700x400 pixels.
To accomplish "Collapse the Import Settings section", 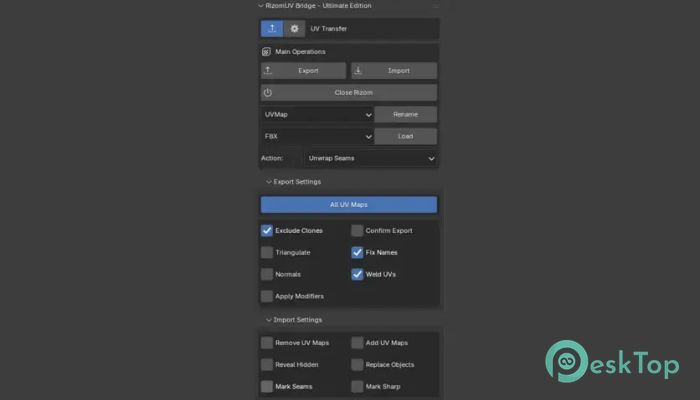I will [294, 320].
